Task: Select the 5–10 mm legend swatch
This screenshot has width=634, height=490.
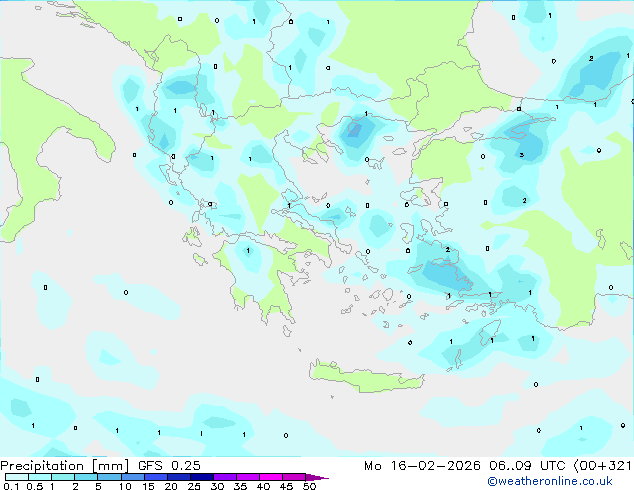Action: coord(109,477)
